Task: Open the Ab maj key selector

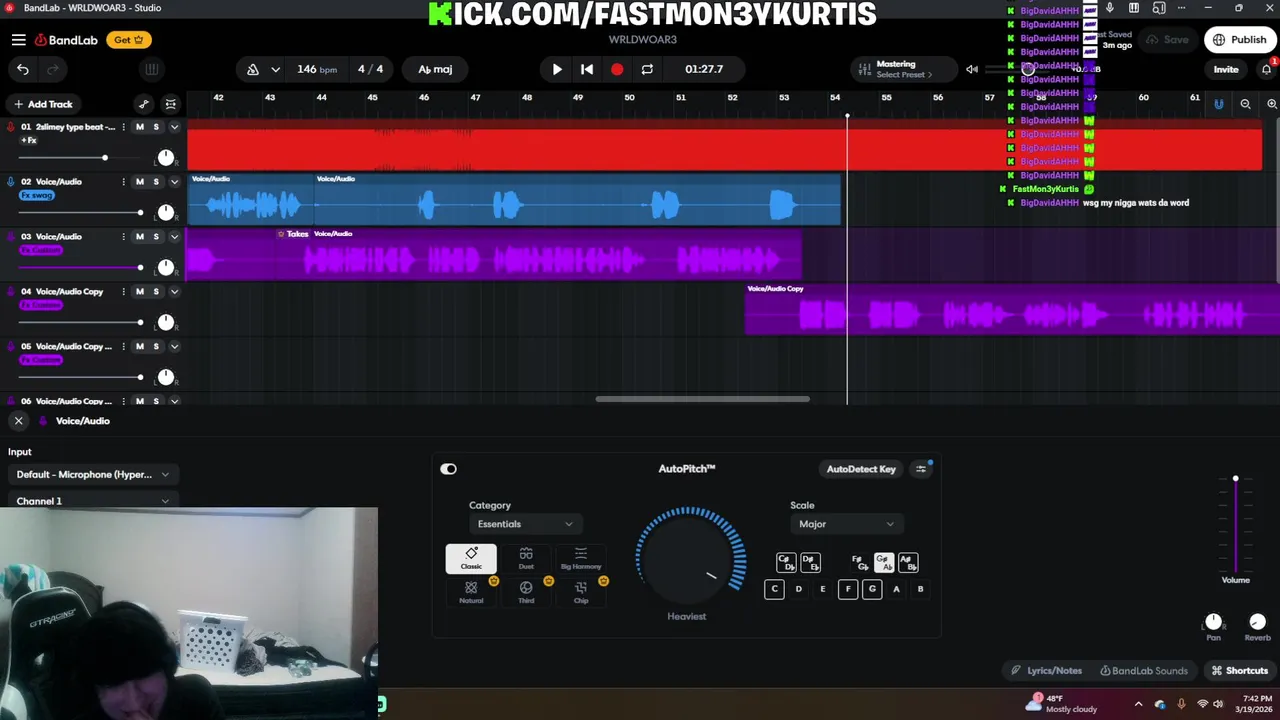Action: coord(435,69)
